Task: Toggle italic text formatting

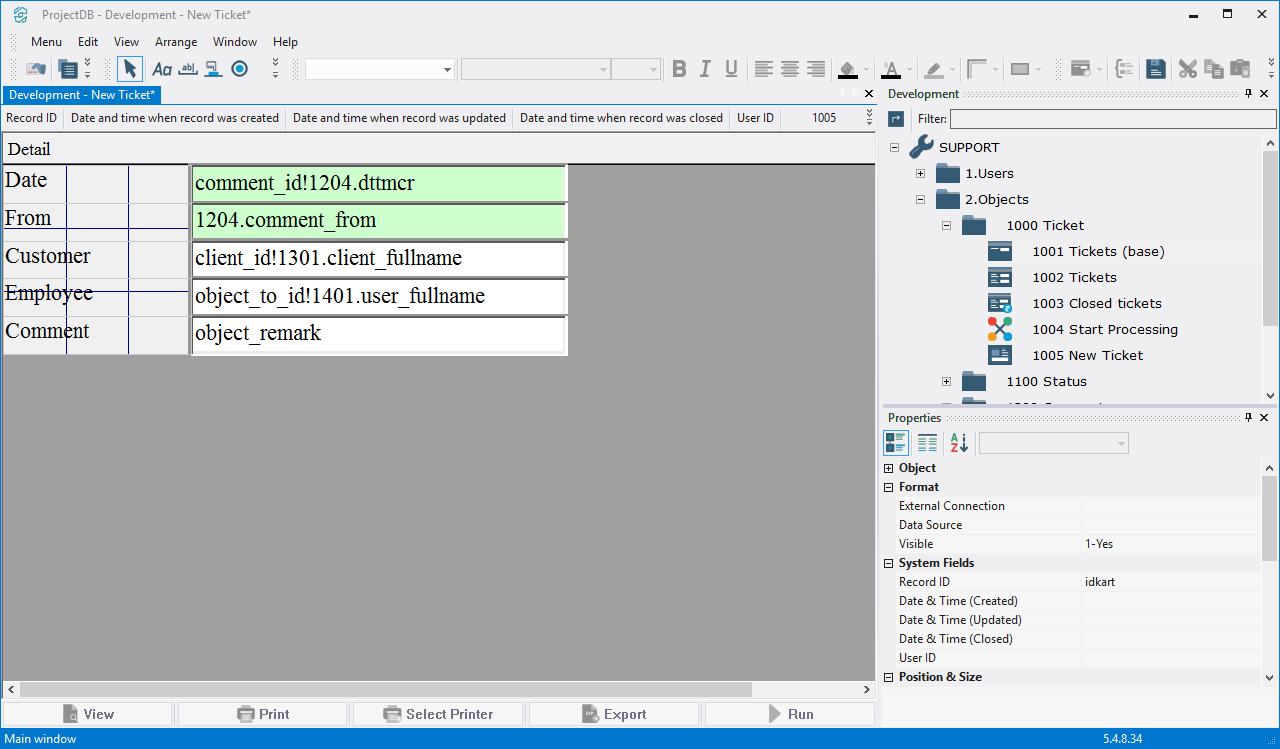Action: [705, 69]
